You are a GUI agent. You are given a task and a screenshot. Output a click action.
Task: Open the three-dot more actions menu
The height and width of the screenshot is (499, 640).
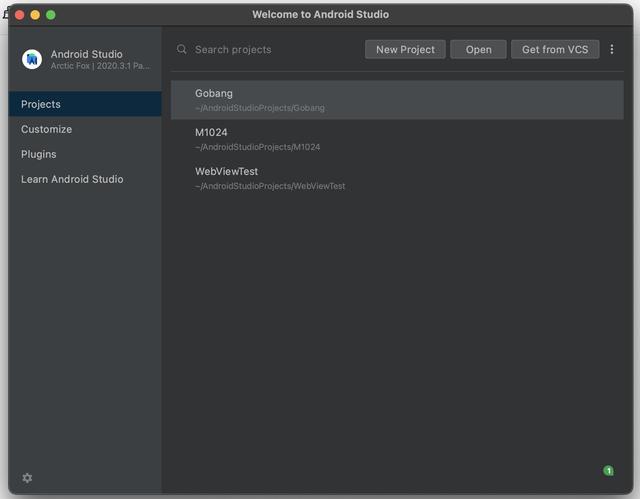pos(612,49)
